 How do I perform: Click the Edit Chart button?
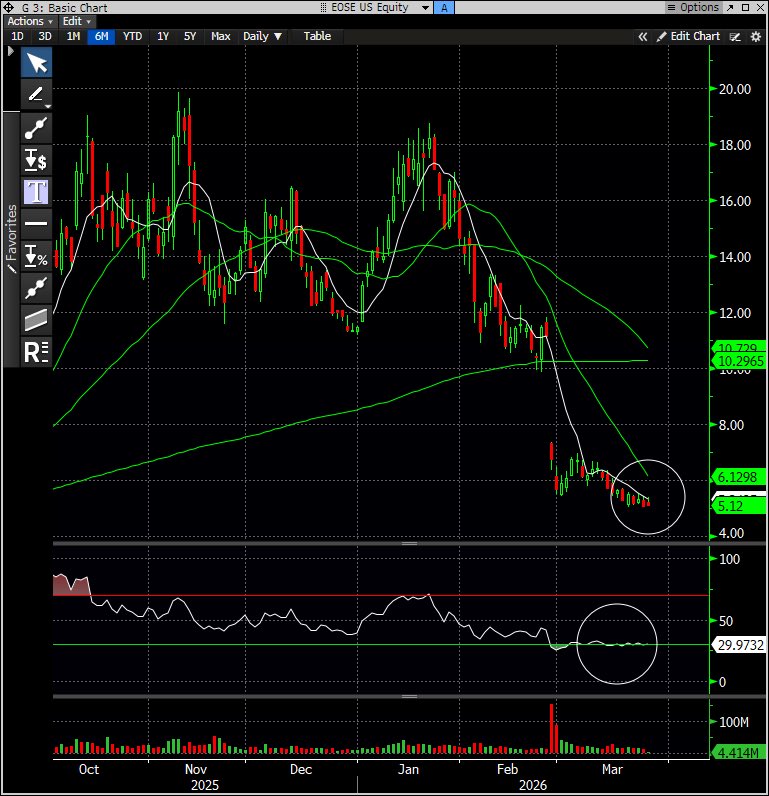688,36
